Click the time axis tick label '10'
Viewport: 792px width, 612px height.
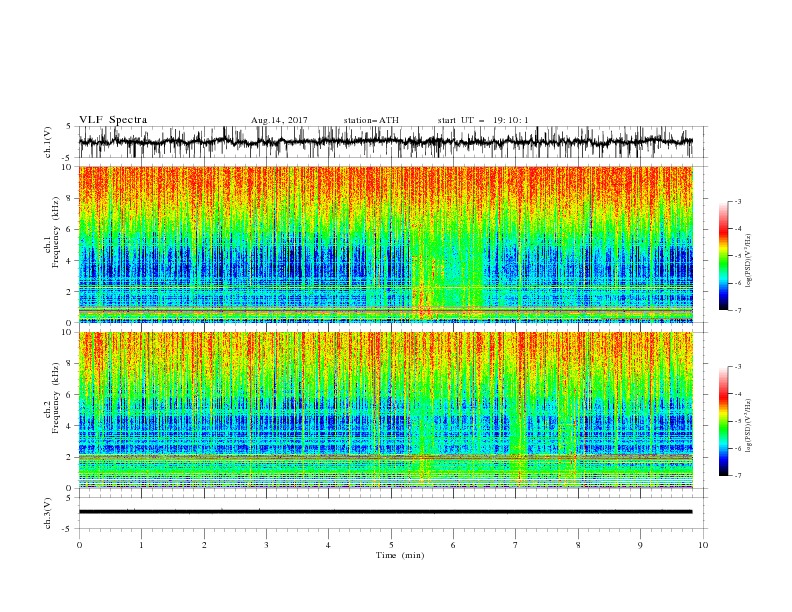703,545
